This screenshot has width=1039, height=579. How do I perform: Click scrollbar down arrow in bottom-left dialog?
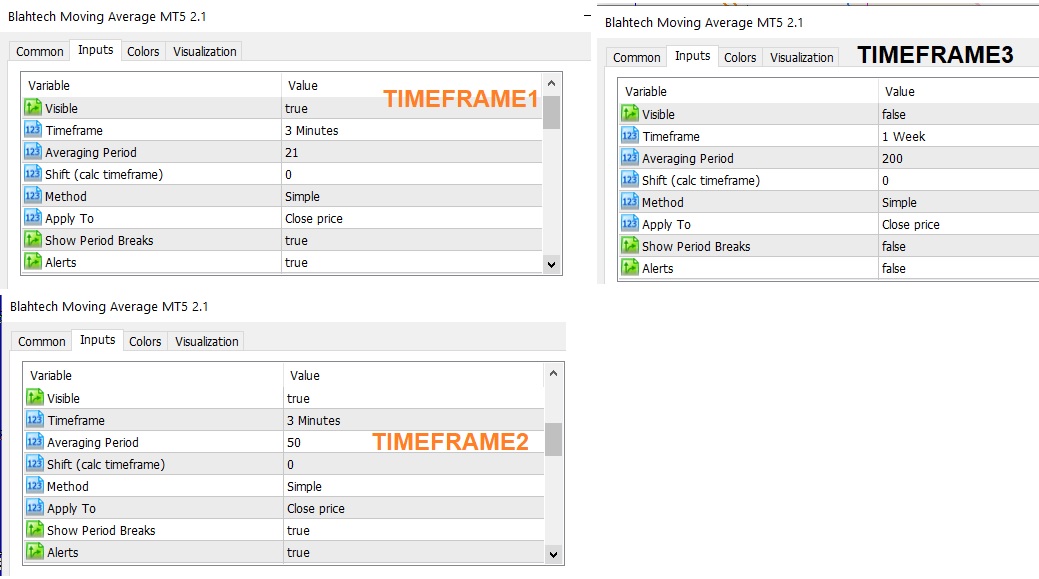(x=553, y=554)
